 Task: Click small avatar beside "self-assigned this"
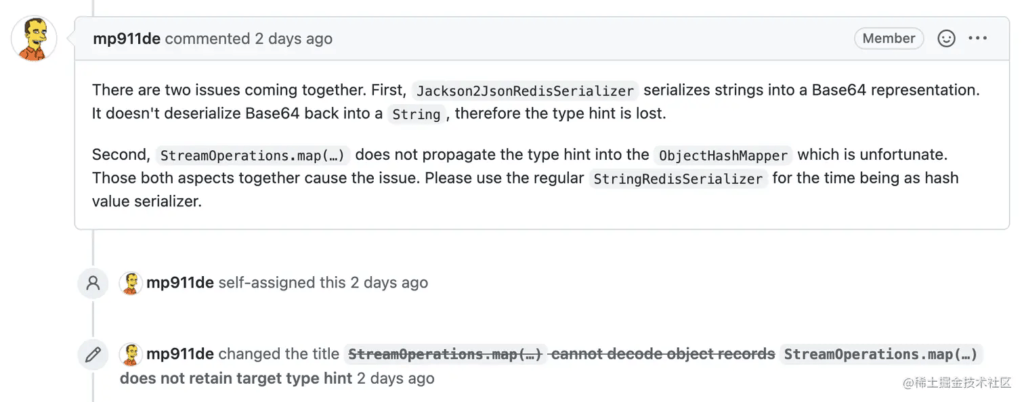[x=131, y=283]
